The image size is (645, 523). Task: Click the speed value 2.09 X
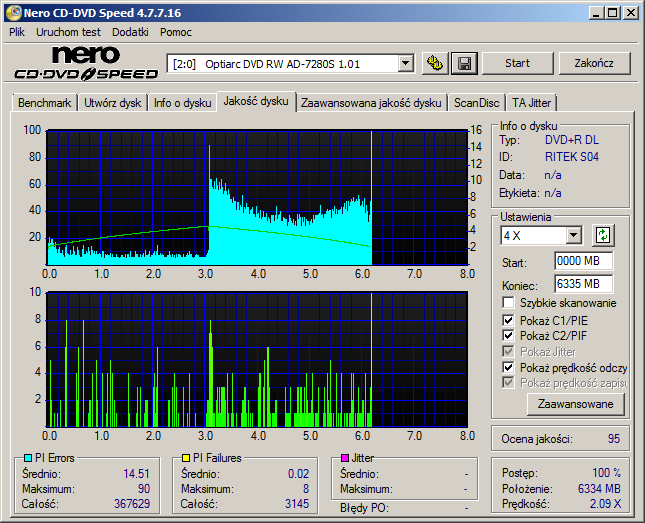(605, 504)
